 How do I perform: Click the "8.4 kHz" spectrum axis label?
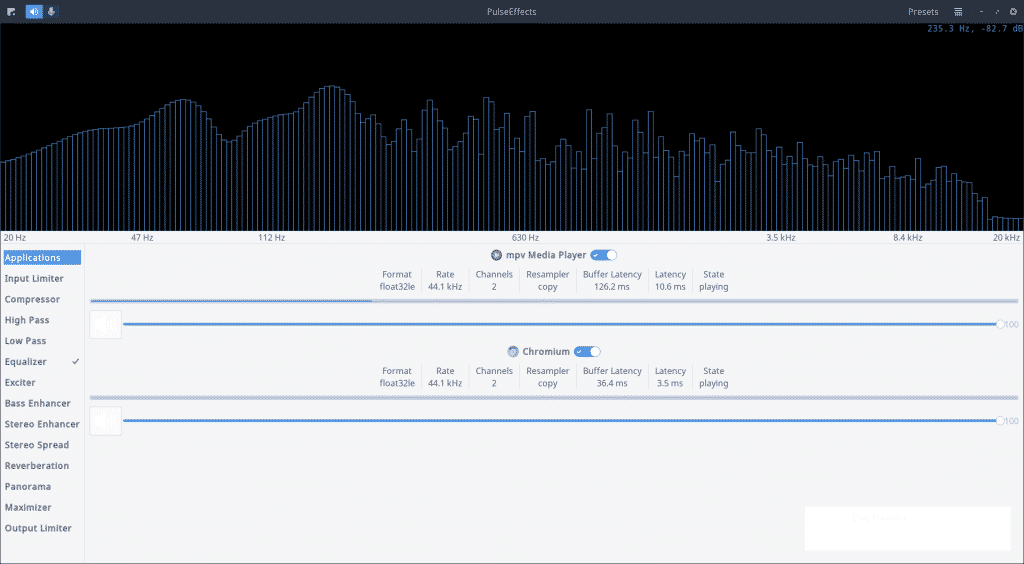908,238
